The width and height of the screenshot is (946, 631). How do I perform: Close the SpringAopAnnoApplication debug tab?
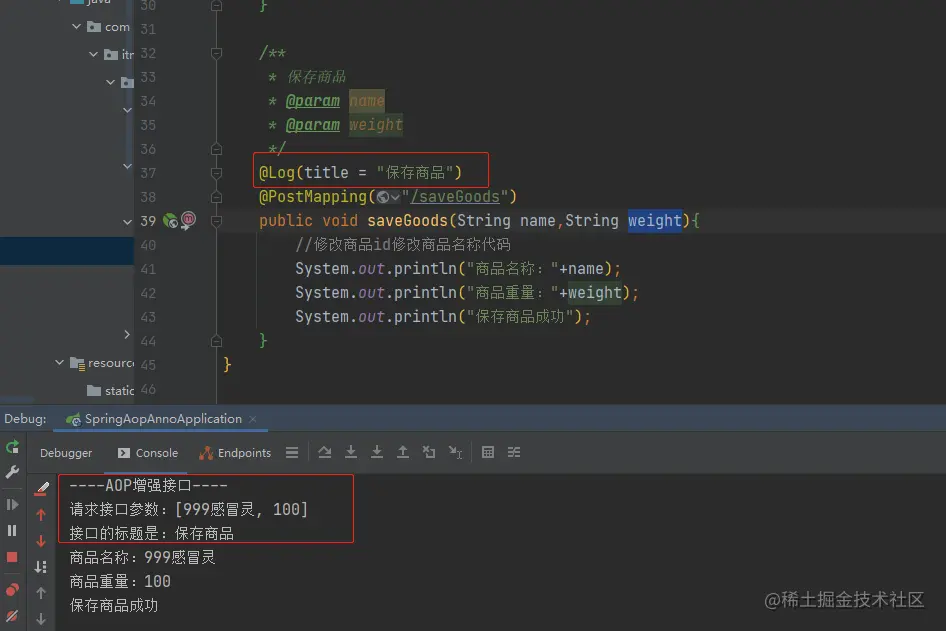(253, 419)
